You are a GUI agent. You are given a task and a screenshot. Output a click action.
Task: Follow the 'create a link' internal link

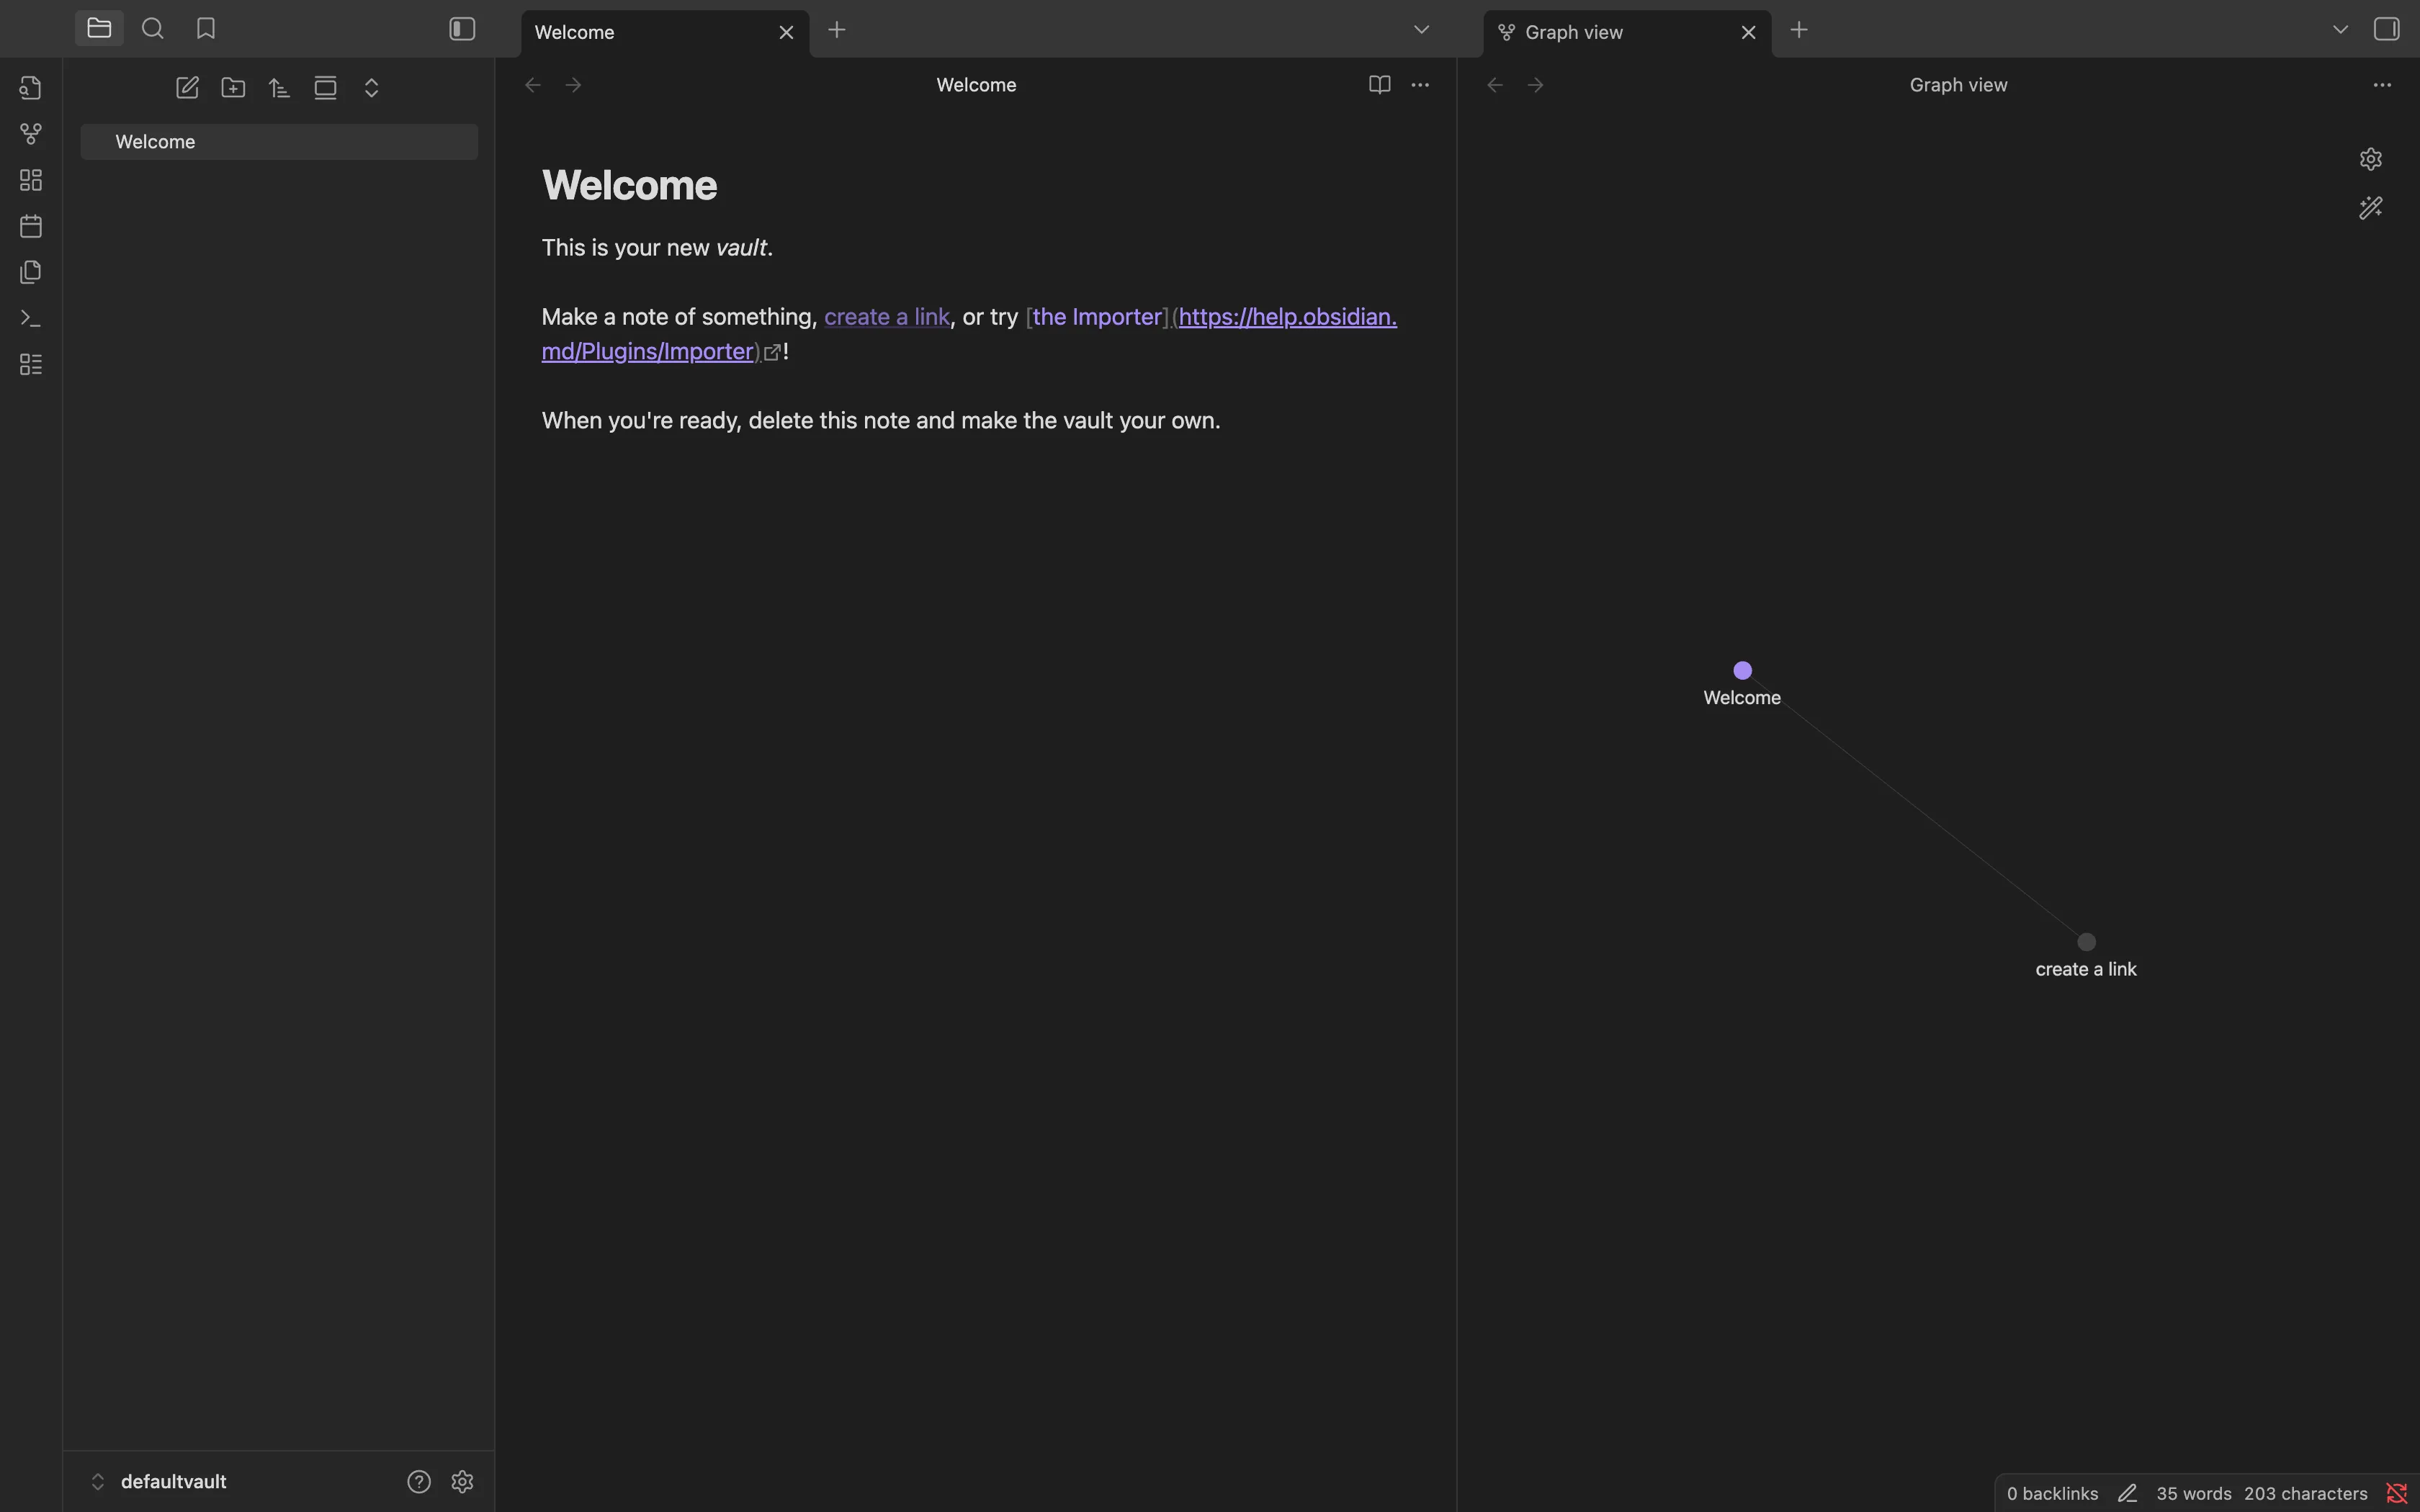tap(886, 317)
